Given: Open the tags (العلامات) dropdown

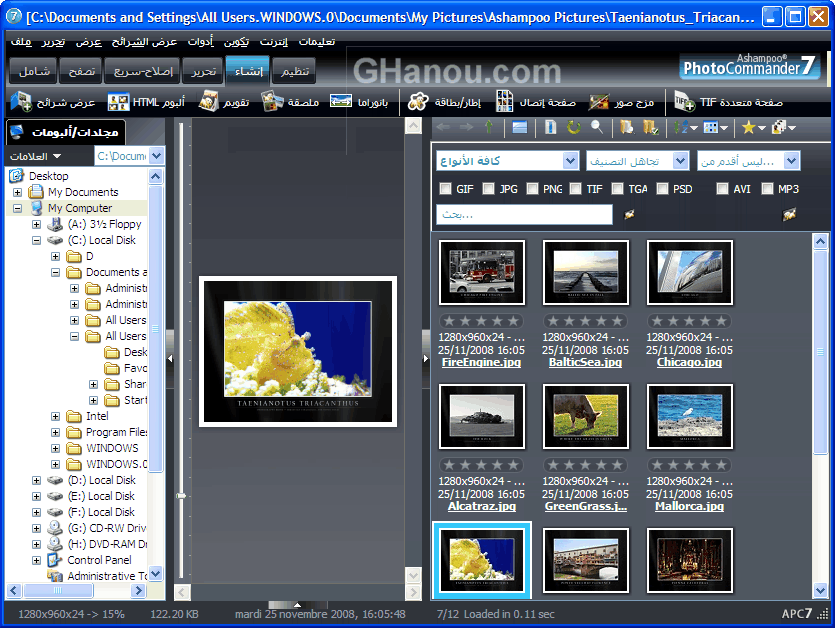Looking at the screenshot, I should pyautogui.click(x=35, y=156).
